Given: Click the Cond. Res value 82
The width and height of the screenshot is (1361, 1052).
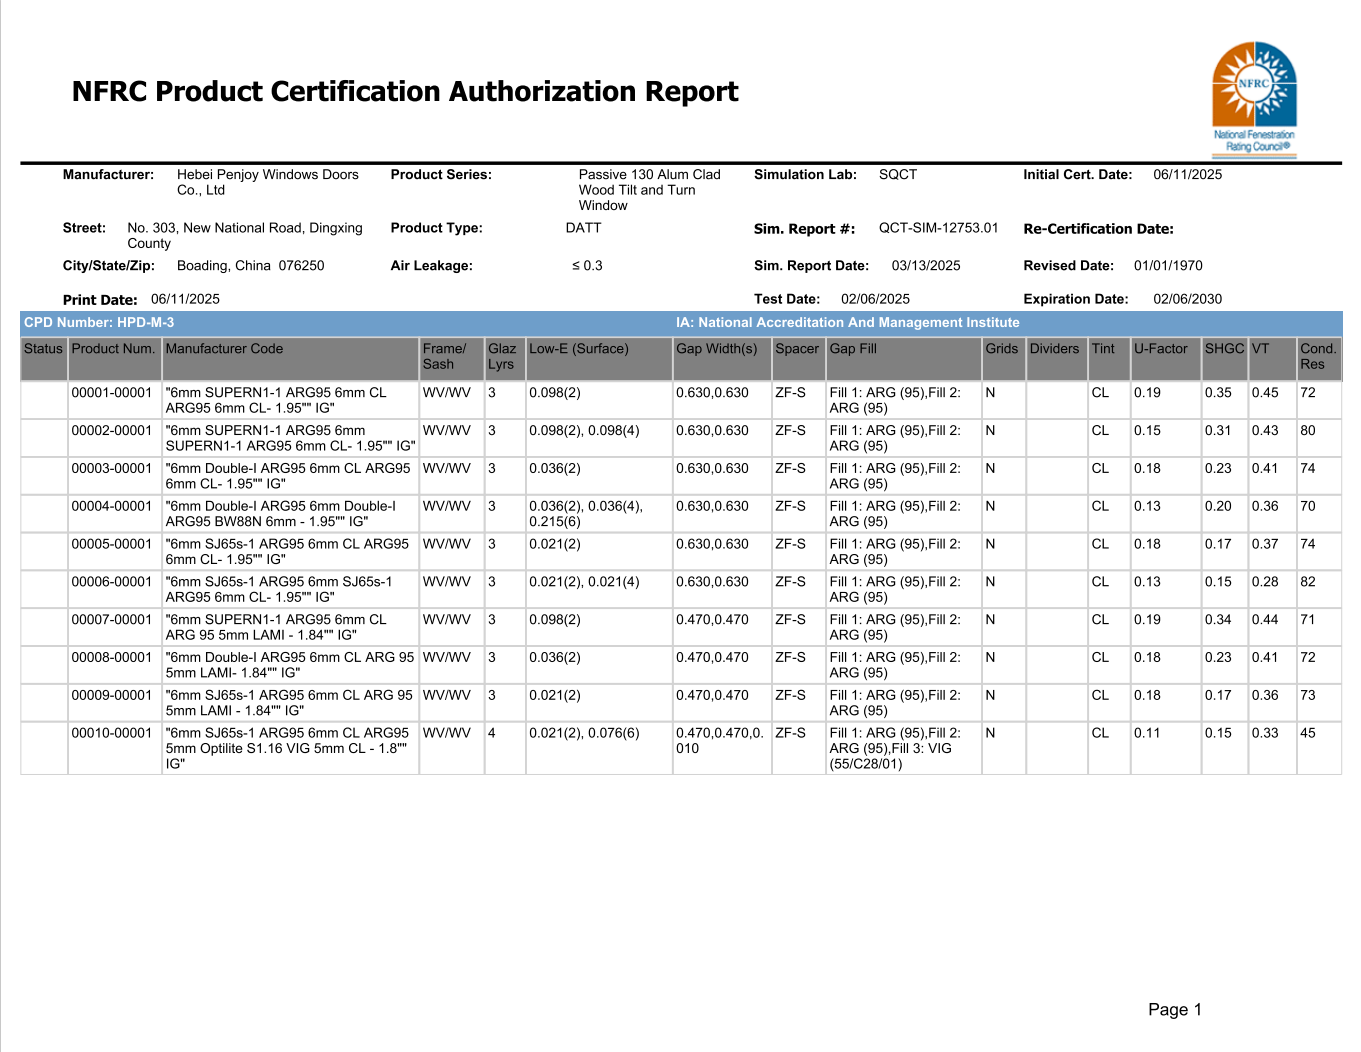Looking at the screenshot, I should click(1308, 582).
